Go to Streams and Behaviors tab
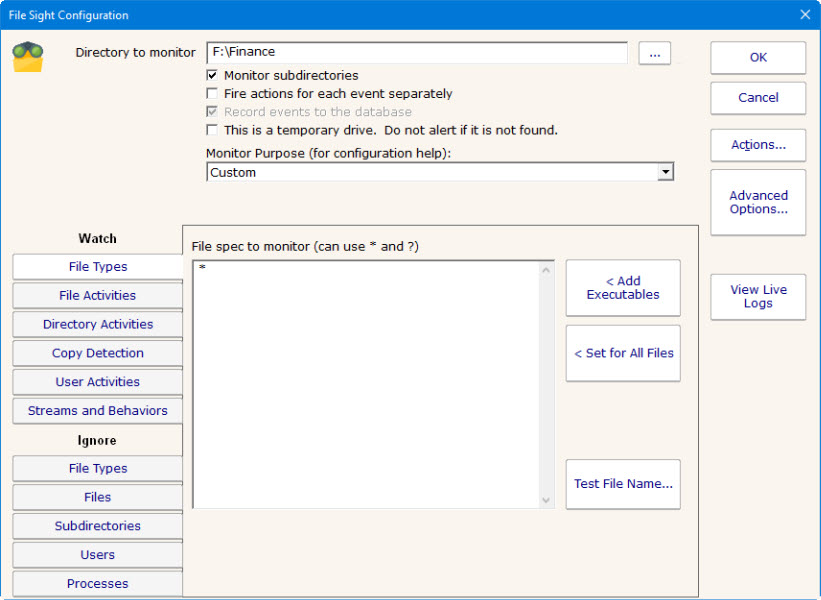The image size is (821, 600). tap(97, 411)
